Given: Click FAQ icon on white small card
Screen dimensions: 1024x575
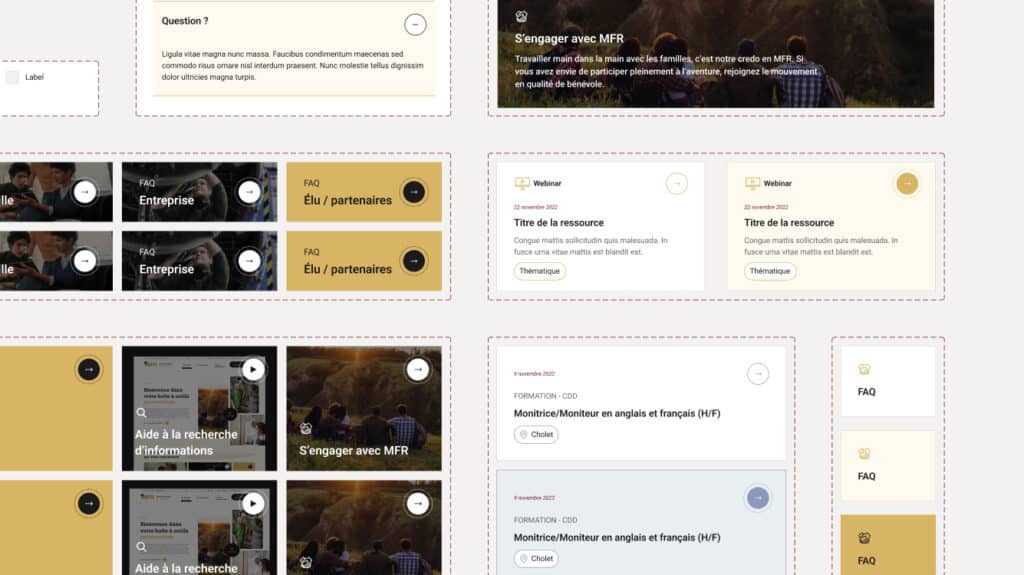Looking at the screenshot, I should click(864, 370).
